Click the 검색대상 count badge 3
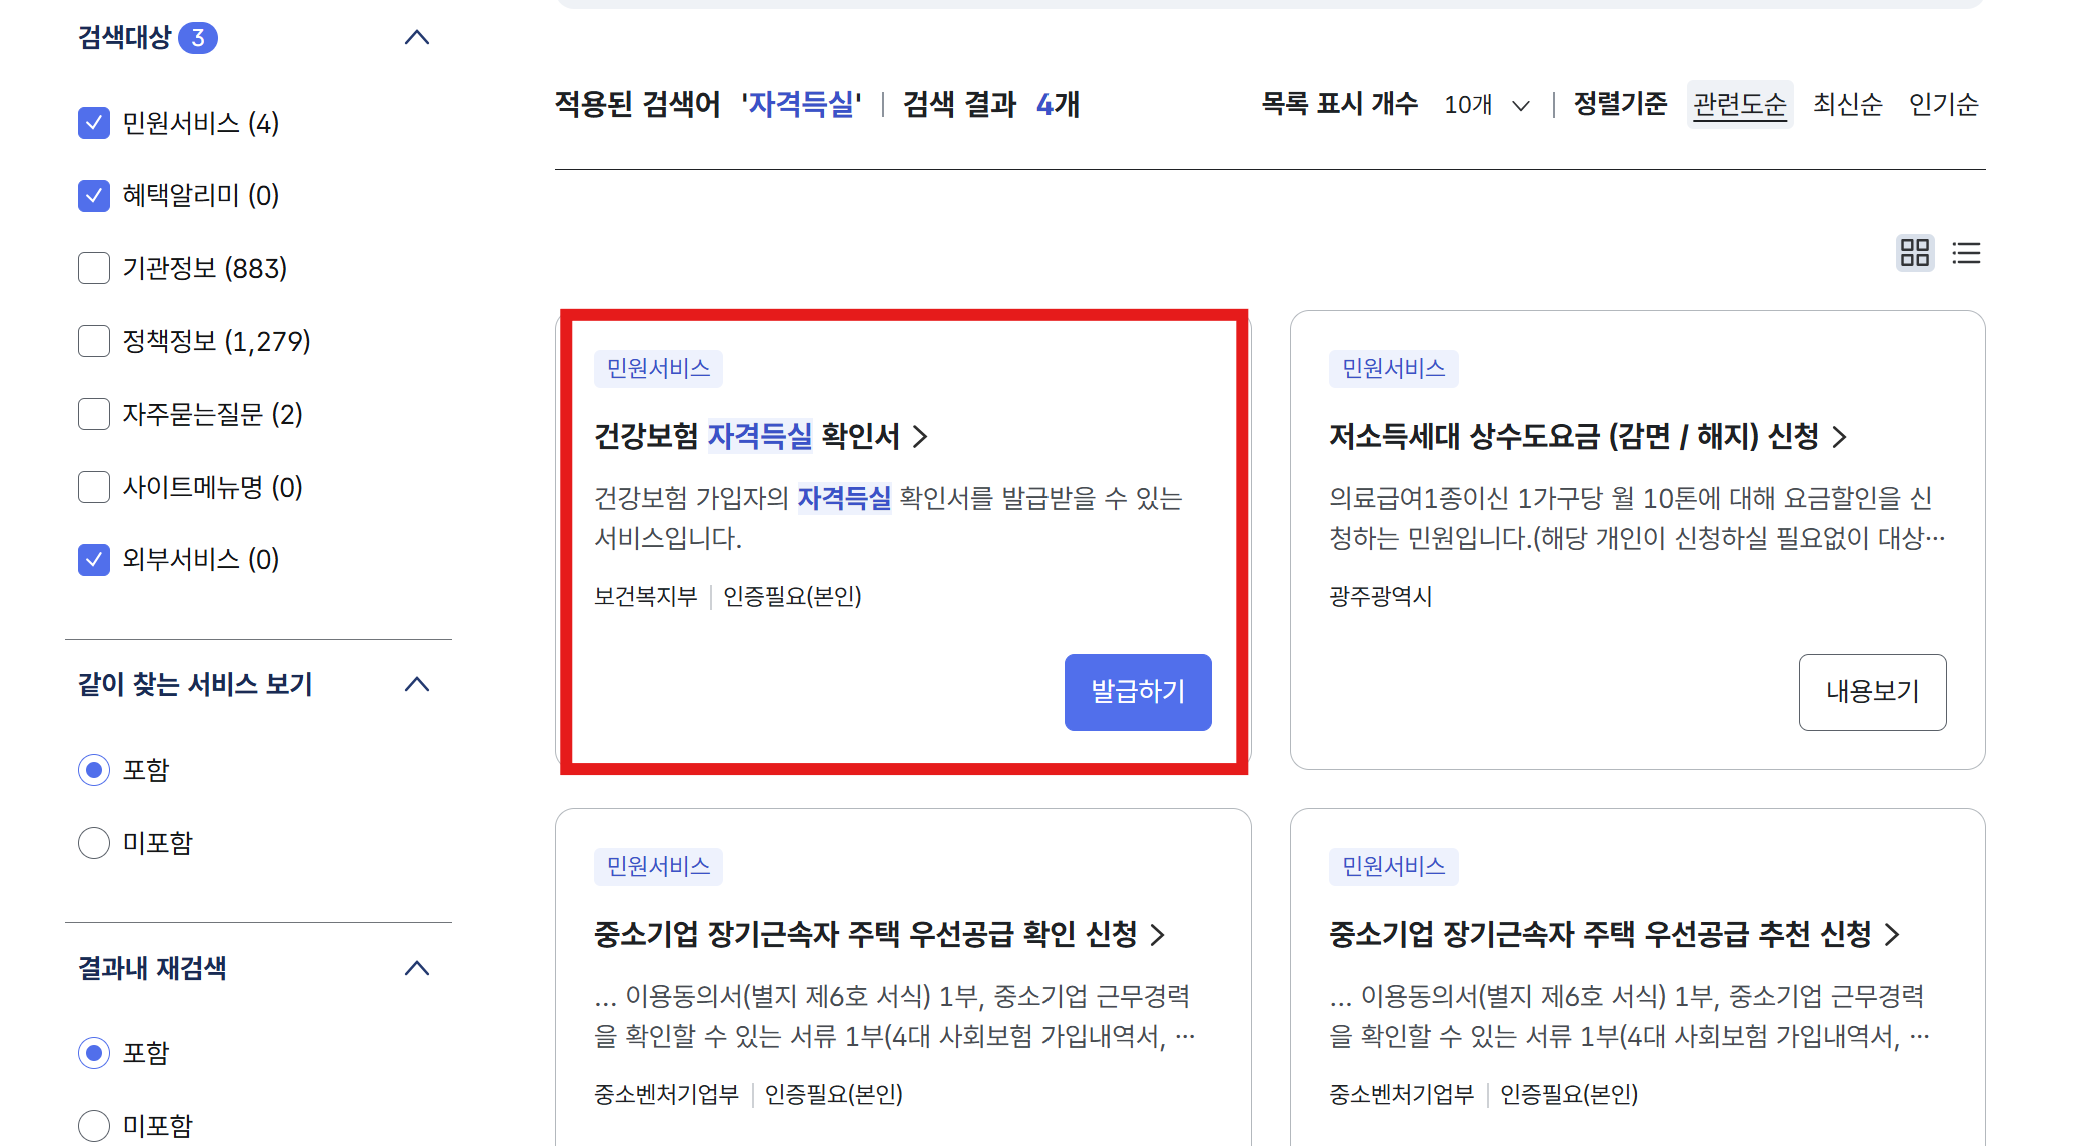This screenshot has height=1146, width=2090. coord(198,38)
